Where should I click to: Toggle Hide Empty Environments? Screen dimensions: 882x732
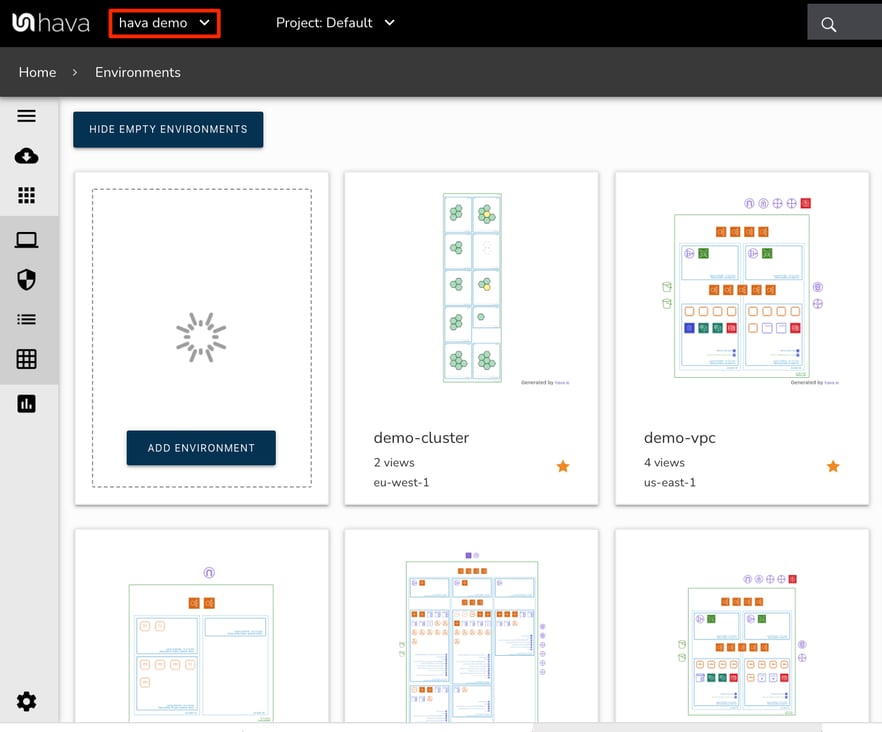[167, 129]
